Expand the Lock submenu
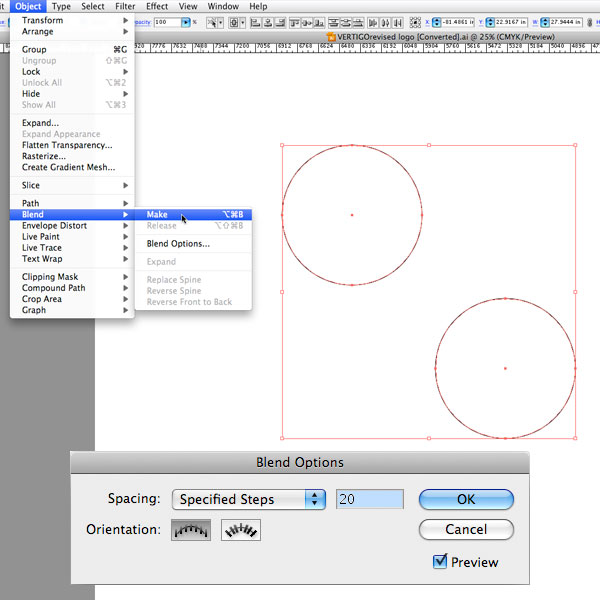Viewport: 600px width, 600px height. [x=72, y=72]
